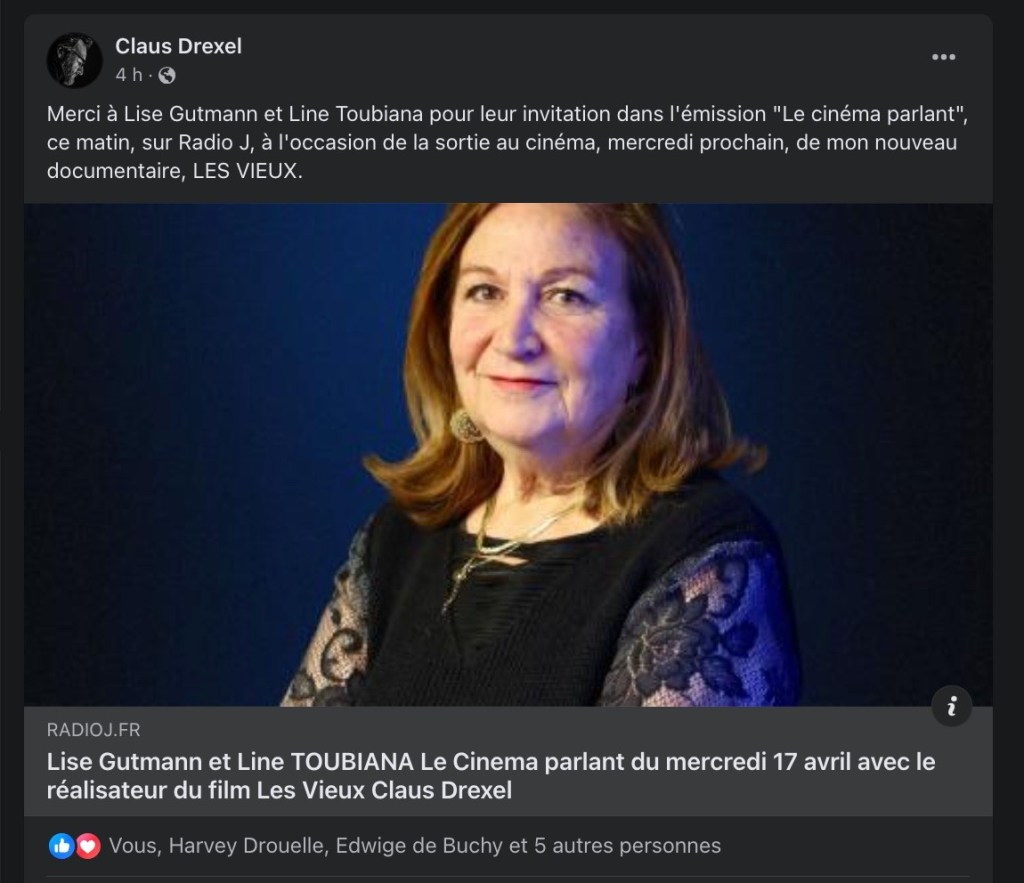Click the "4 h" post timestamp
Viewport: 1024px width, 883px height.
click(129, 75)
